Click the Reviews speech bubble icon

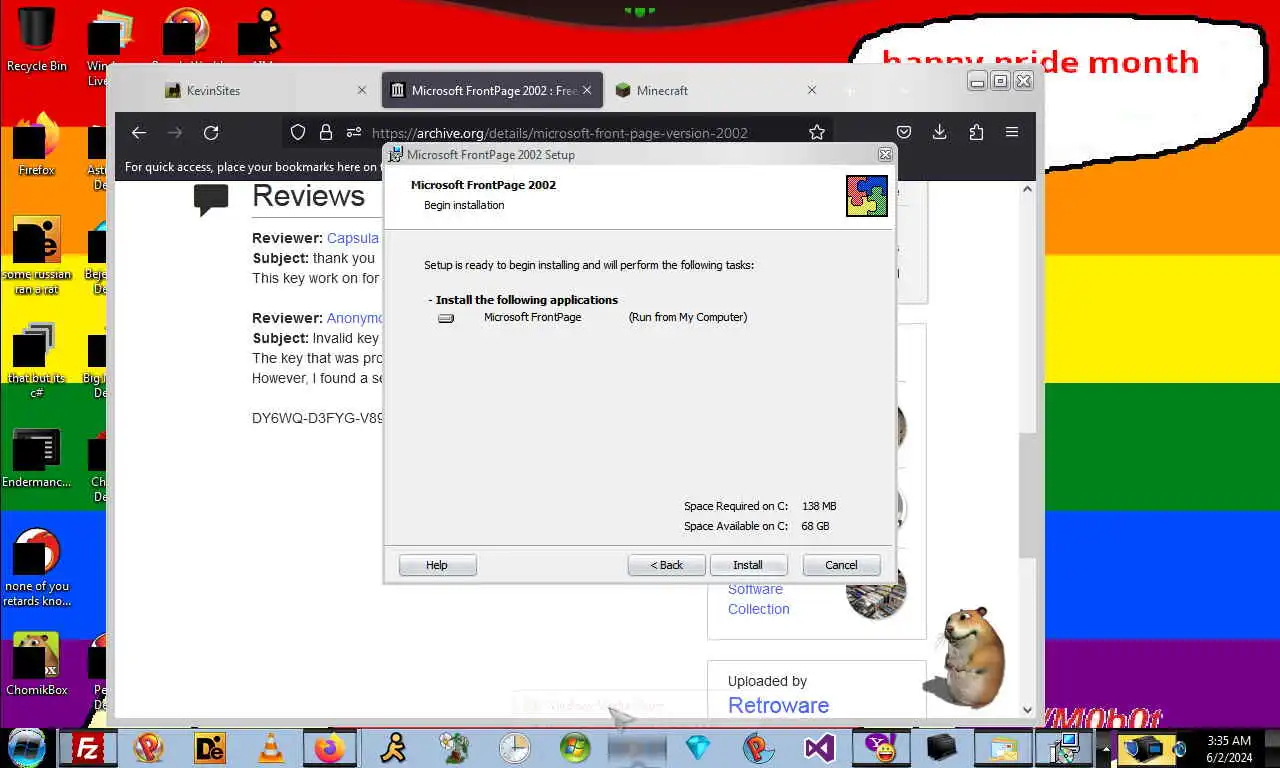coord(211,199)
